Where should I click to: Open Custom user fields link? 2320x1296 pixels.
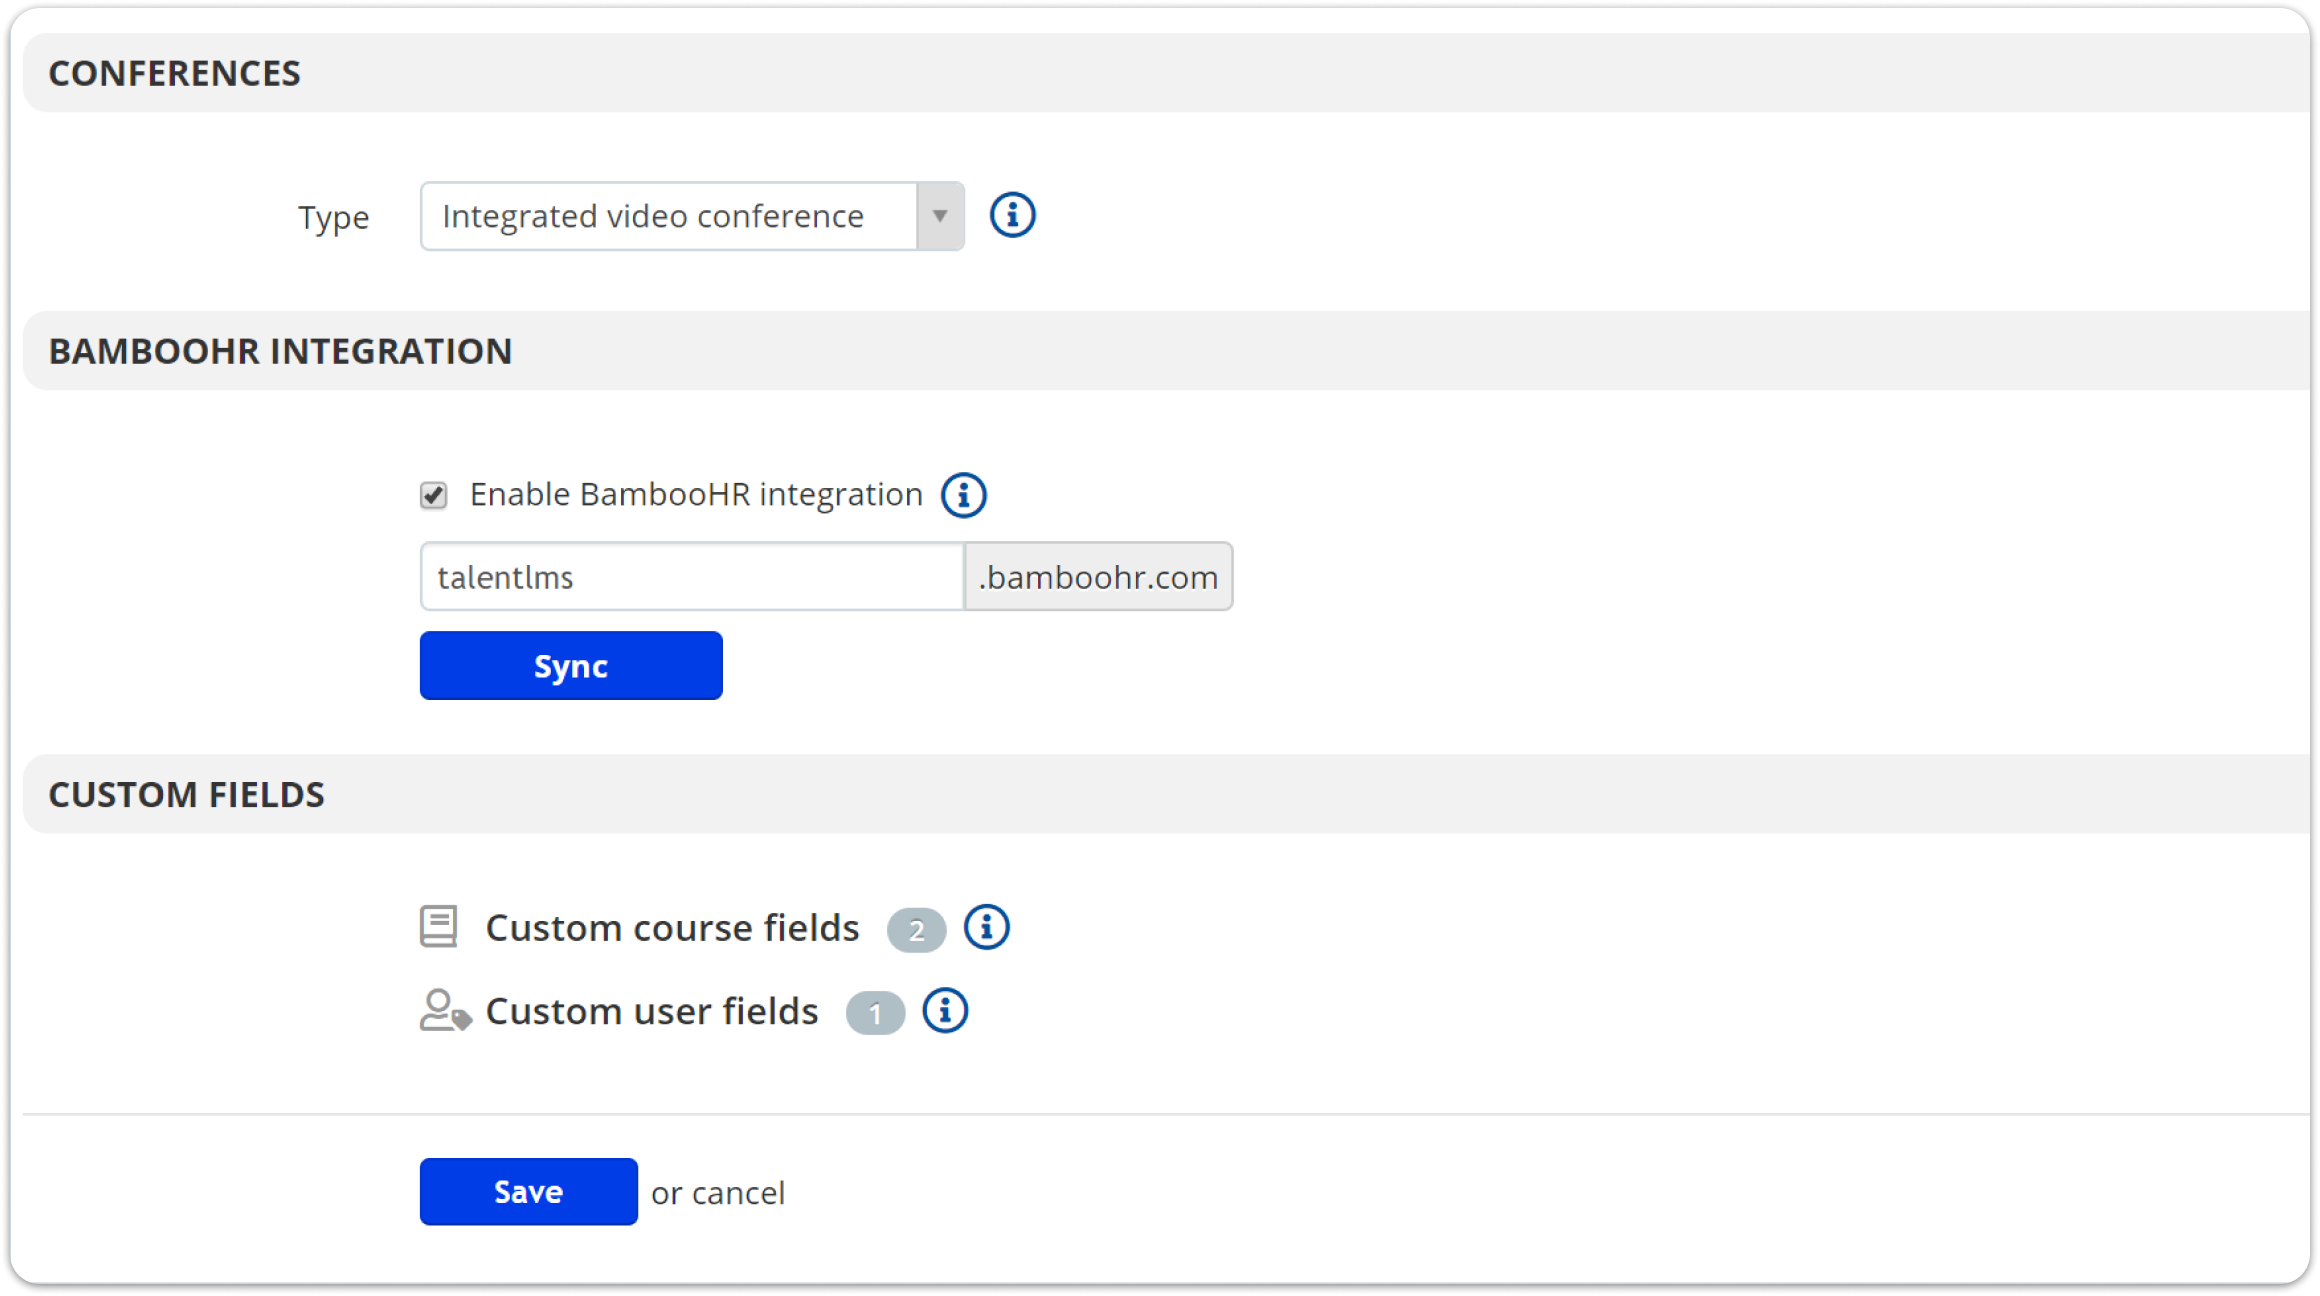click(651, 1011)
